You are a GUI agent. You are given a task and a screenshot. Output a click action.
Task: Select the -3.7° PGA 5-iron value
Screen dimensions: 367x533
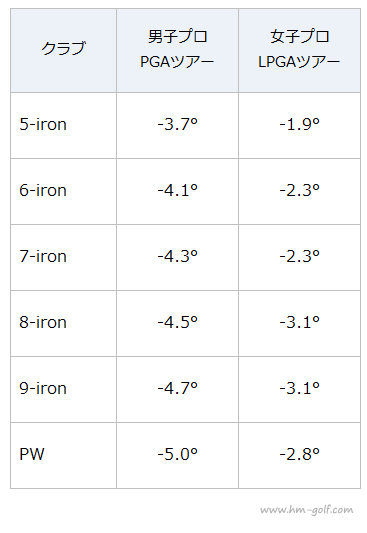177,124
